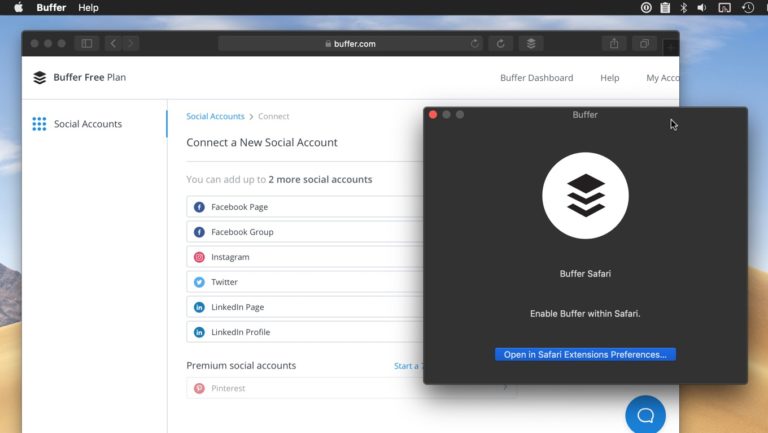Viewport: 768px width, 433px height.
Task: Click the large Buffer logo in dialog
Action: point(585,196)
